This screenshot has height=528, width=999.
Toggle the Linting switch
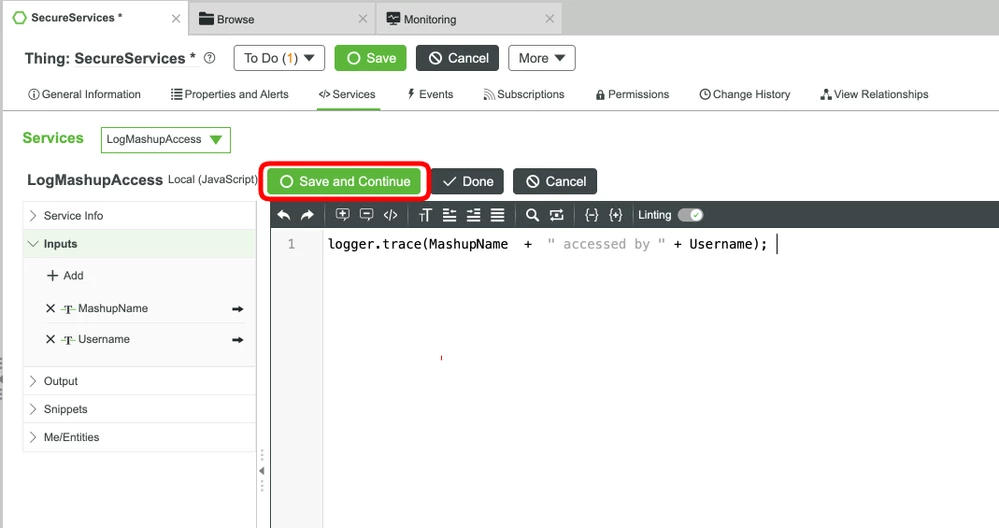tap(690, 215)
